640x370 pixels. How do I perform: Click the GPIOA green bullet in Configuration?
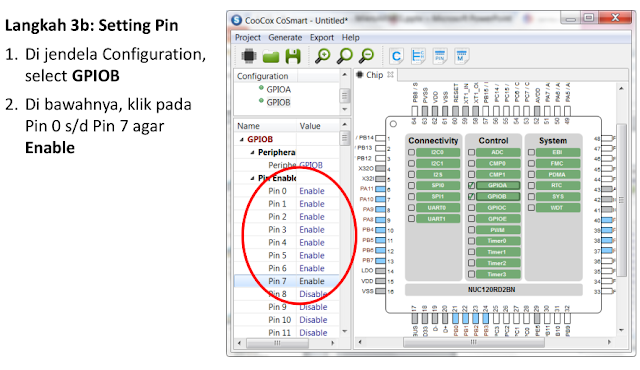[261, 88]
